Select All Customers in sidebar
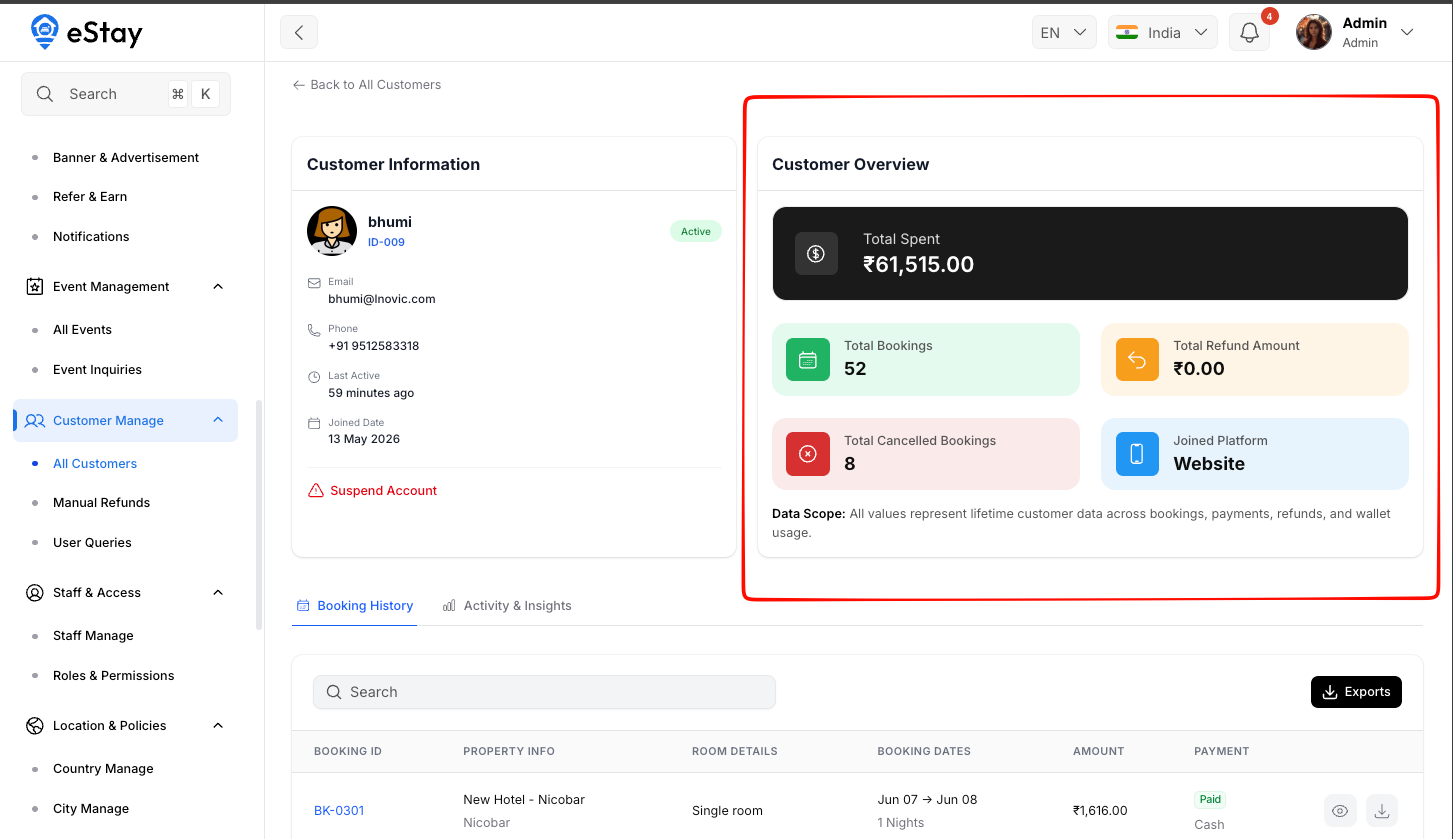 tap(95, 464)
